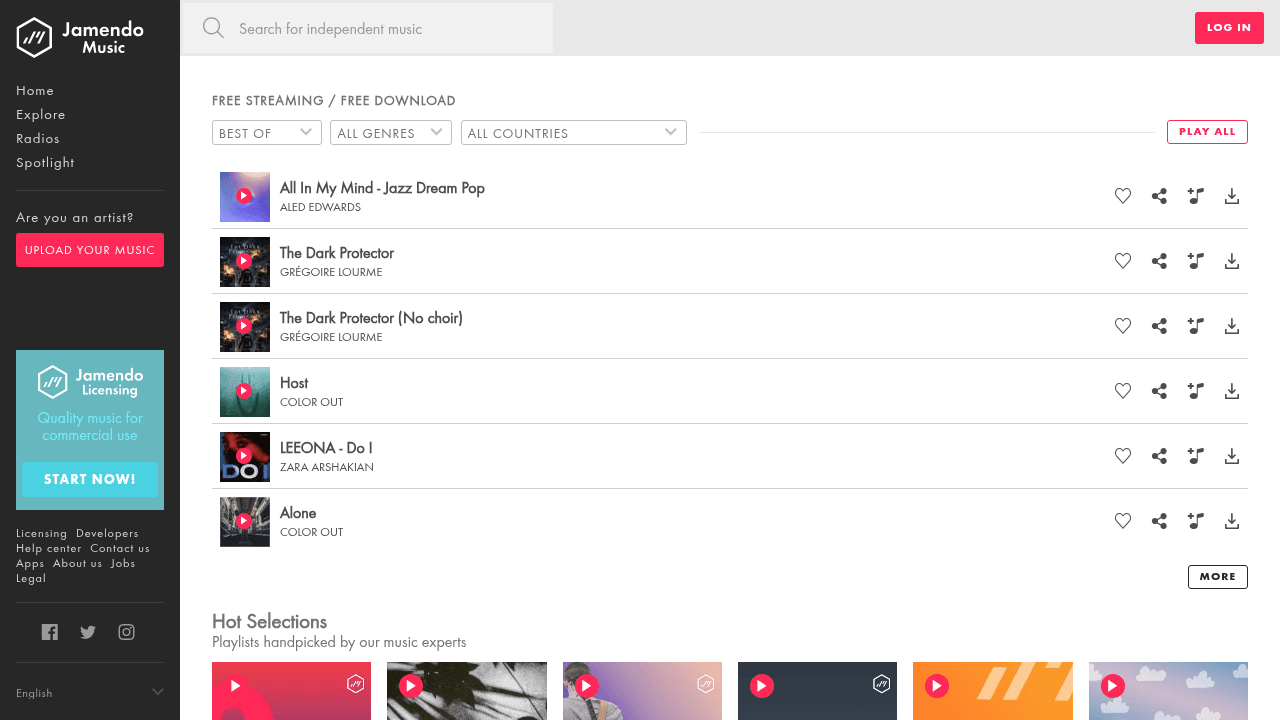Like 'LEEONA - Do I'
1280x720 pixels.
point(1123,456)
